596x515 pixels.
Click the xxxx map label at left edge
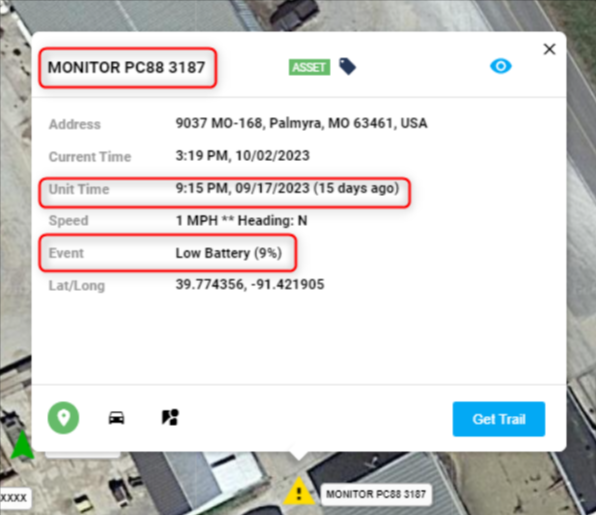click(14, 498)
